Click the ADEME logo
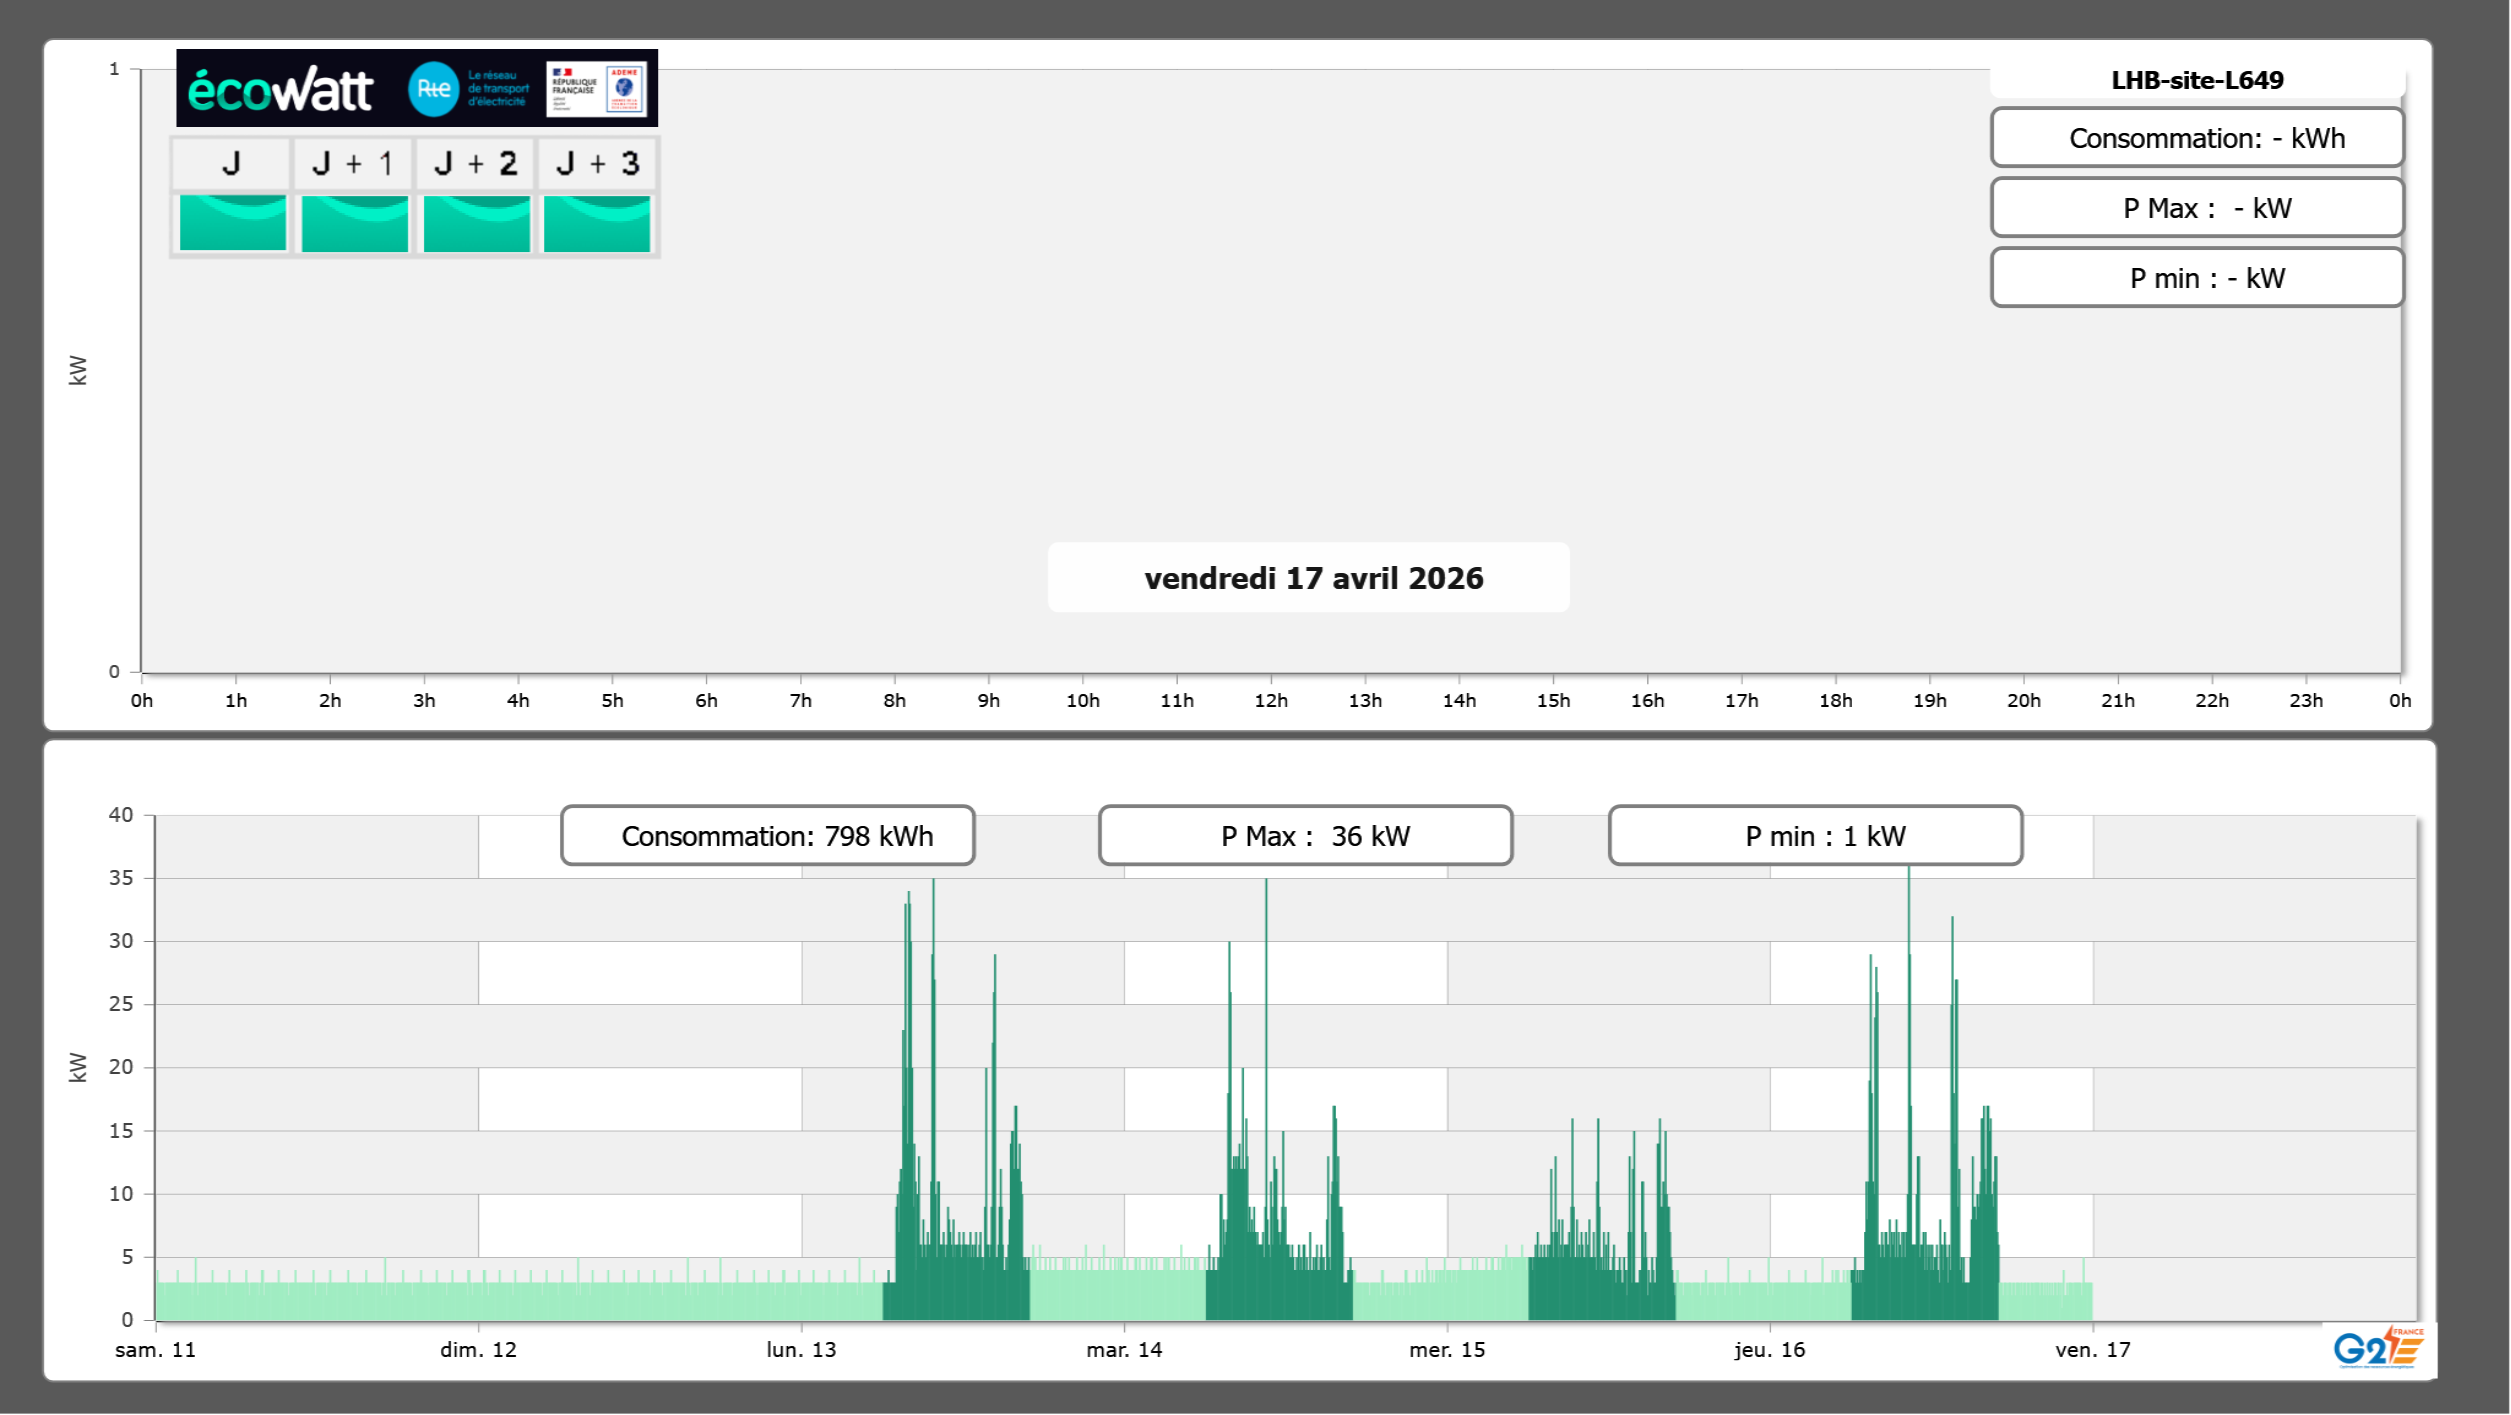The width and height of the screenshot is (2511, 1415). pyautogui.click(x=625, y=89)
